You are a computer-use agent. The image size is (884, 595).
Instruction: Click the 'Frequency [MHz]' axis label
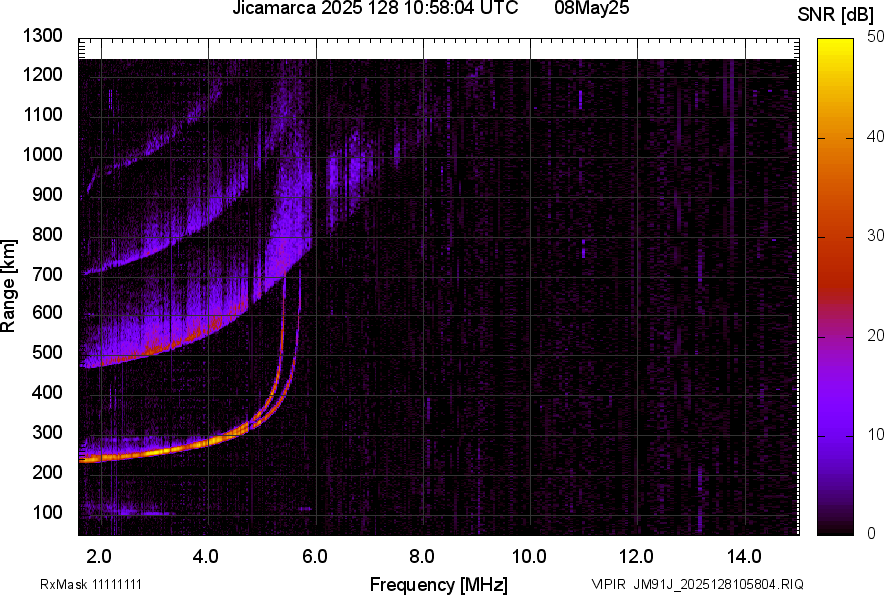click(x=439, y=584)
